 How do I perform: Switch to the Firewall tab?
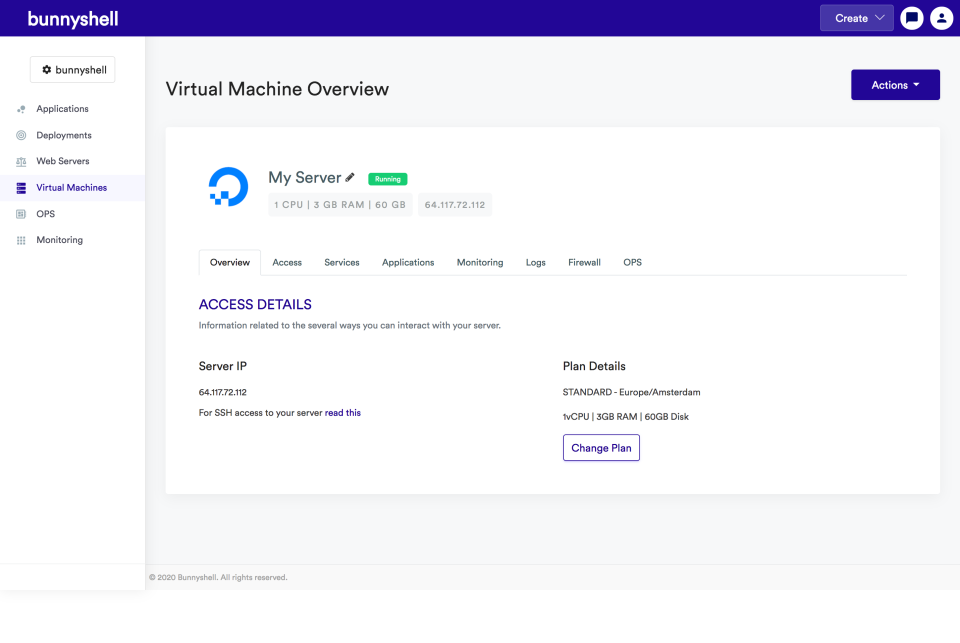tap(584, 262)
